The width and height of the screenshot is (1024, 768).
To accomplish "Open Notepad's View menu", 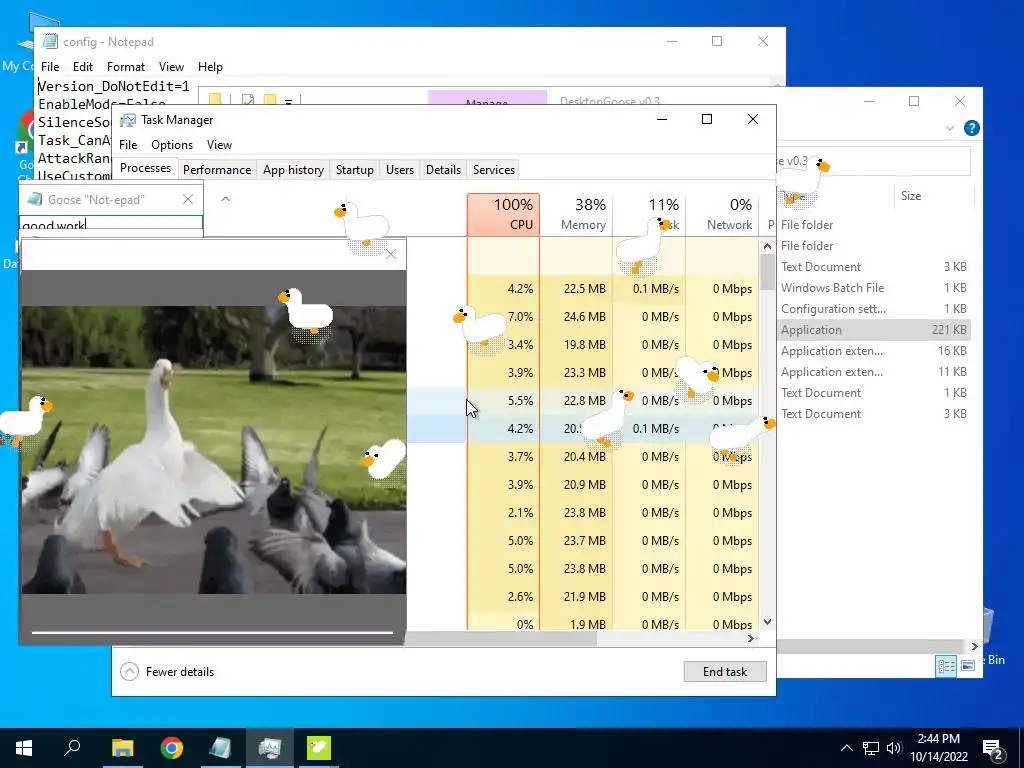I will tap(171, 67).
